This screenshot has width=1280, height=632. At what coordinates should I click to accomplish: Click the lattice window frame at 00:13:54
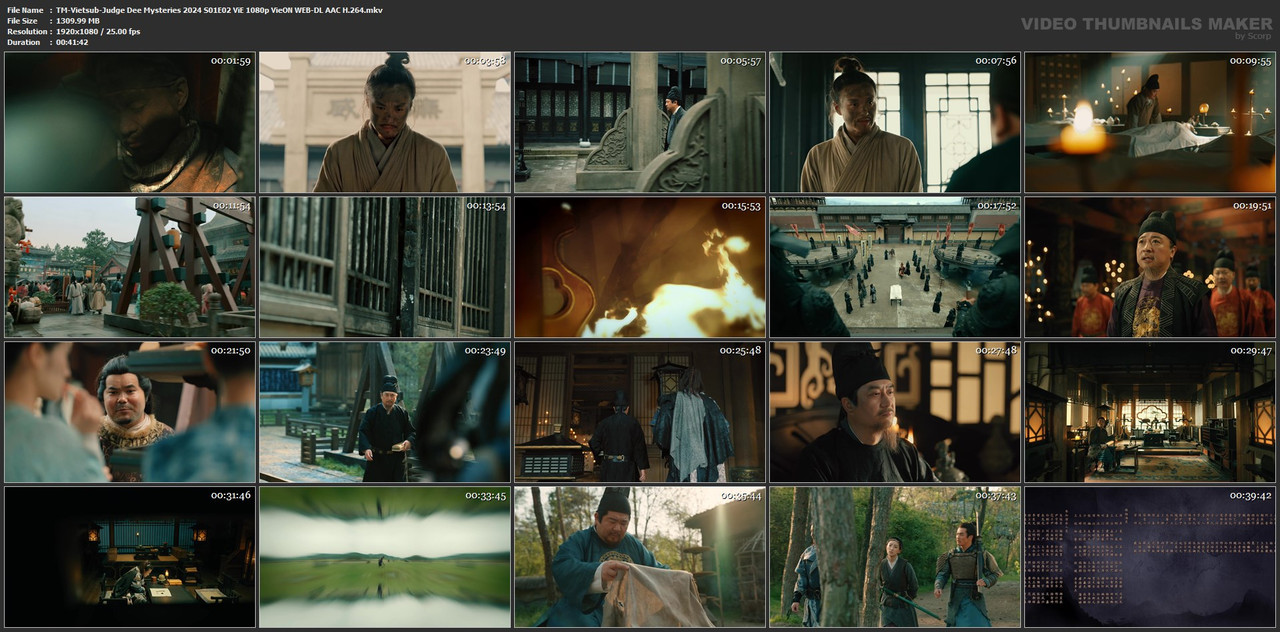tap(385, 267)
